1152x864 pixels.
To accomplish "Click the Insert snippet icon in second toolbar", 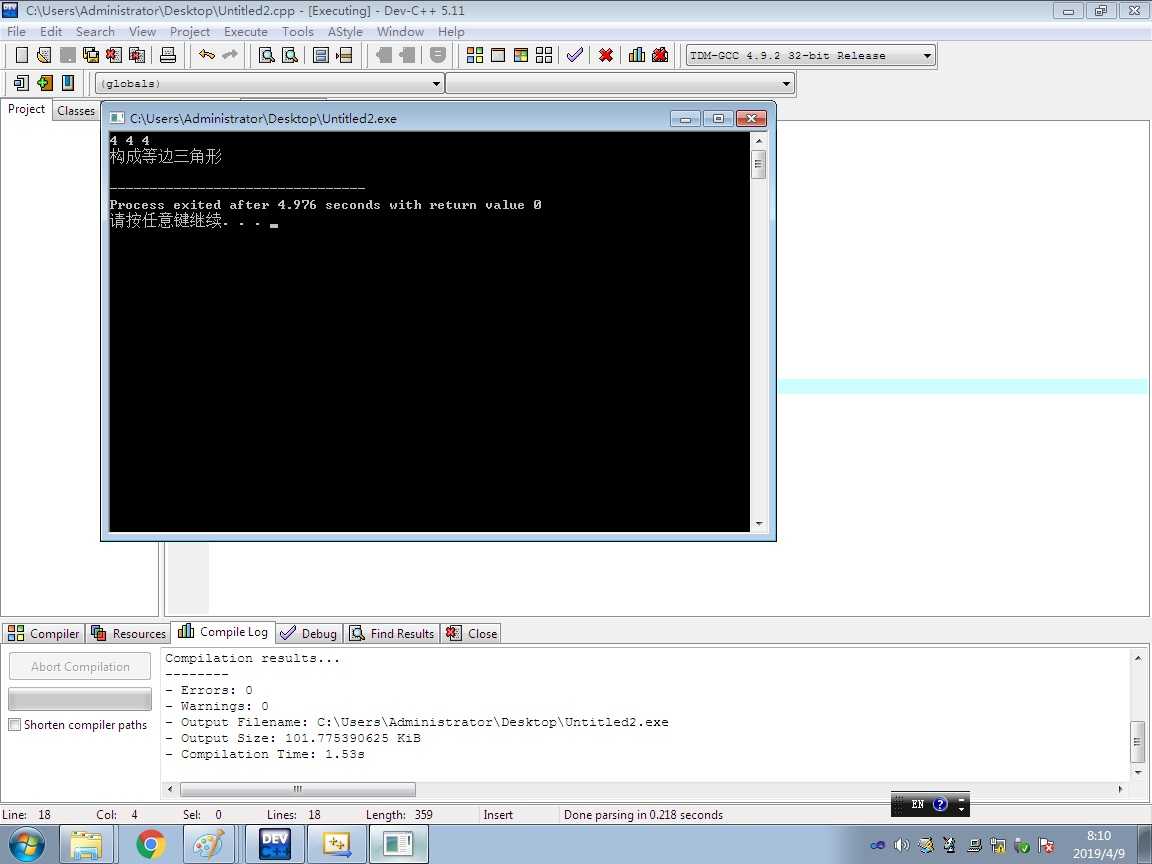I will [x=21, y=83].
